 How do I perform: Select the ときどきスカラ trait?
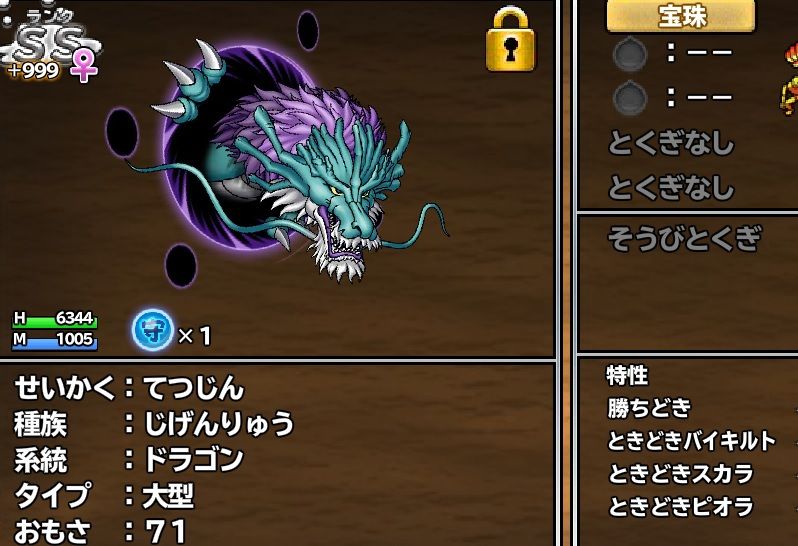[680, 474]
